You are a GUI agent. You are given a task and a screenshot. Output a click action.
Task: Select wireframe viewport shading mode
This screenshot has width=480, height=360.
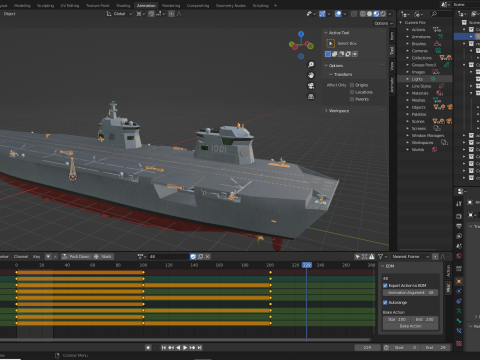[x=363, y=14]
